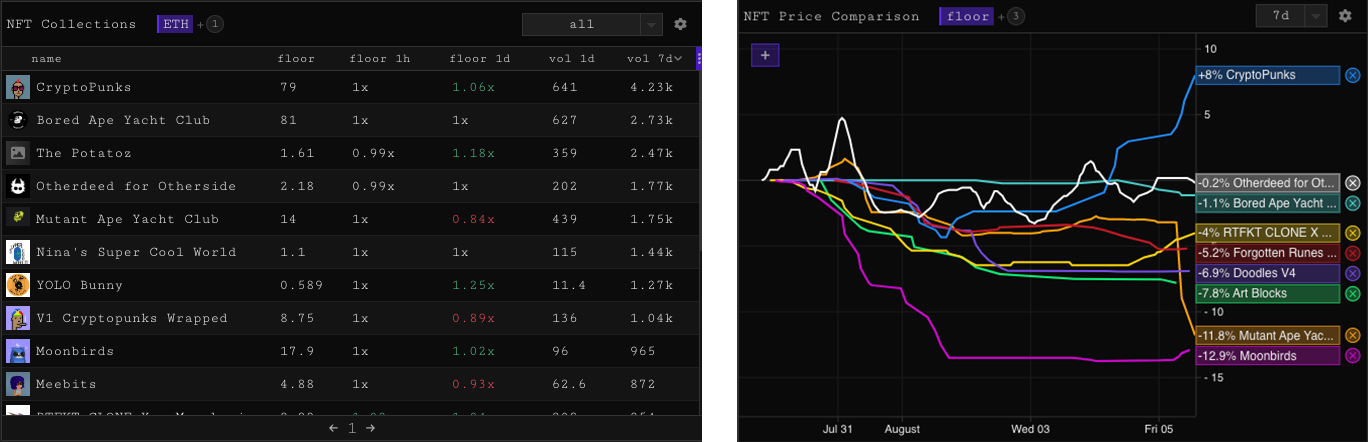Open the CryptoPunks collection row name
This screenshot has width=1368, height=442.
coord(84,88)
